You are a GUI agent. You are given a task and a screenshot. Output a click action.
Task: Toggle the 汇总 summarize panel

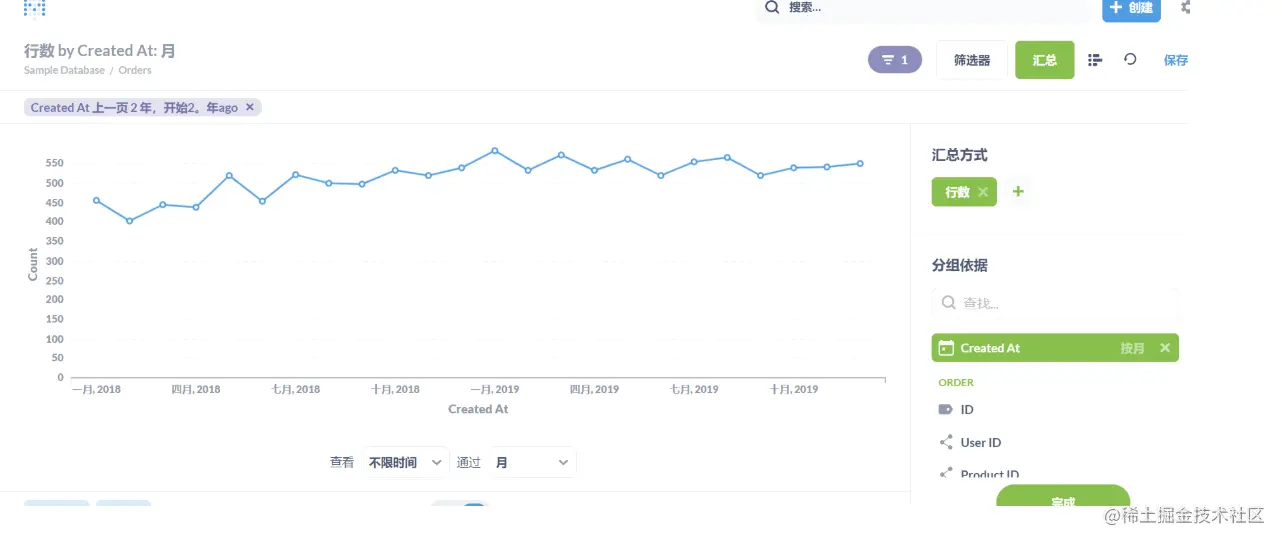[x=1044, y=60]
